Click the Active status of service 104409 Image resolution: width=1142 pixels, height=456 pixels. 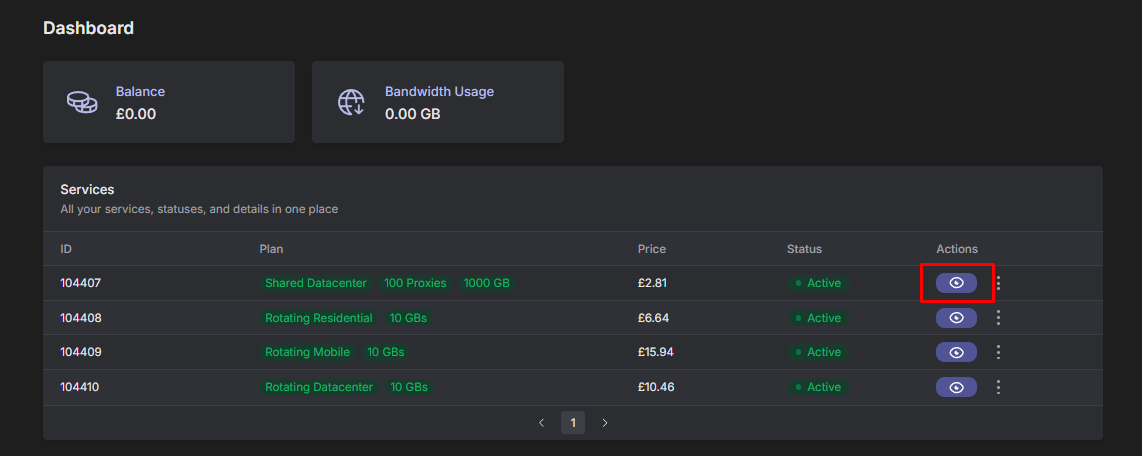tap(818, 352)
